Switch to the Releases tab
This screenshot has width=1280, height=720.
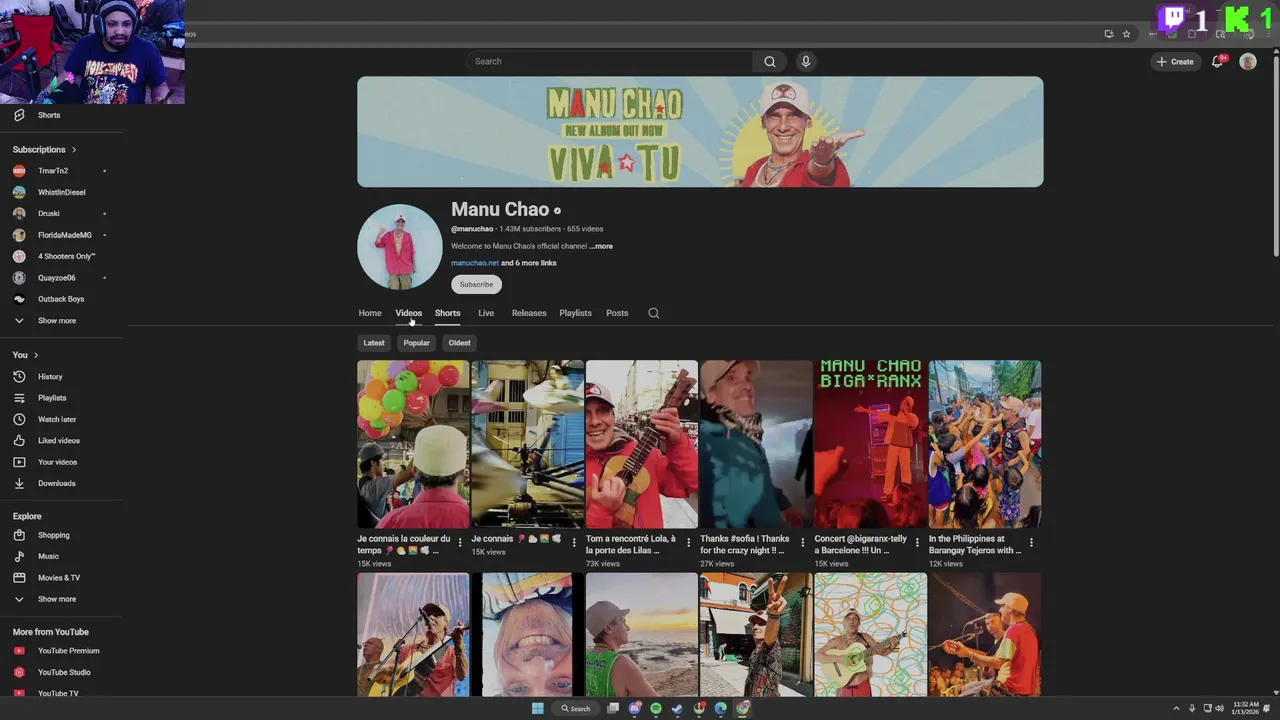529,313
